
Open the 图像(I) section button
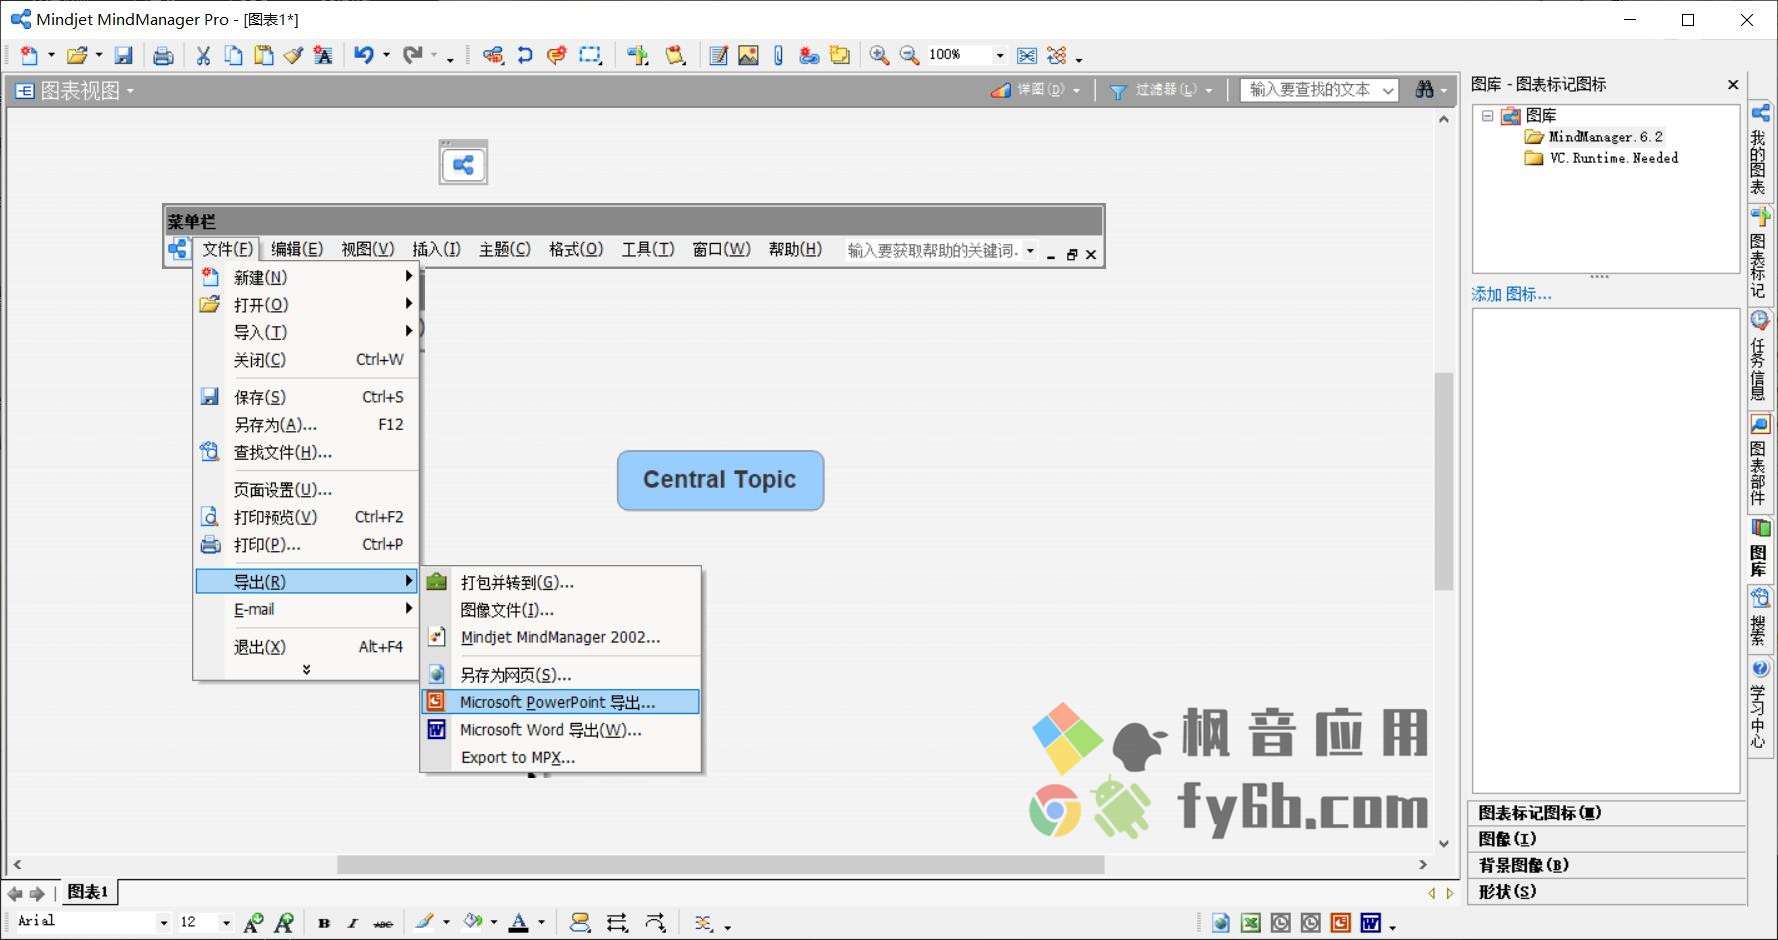(x=1607, y=839)
